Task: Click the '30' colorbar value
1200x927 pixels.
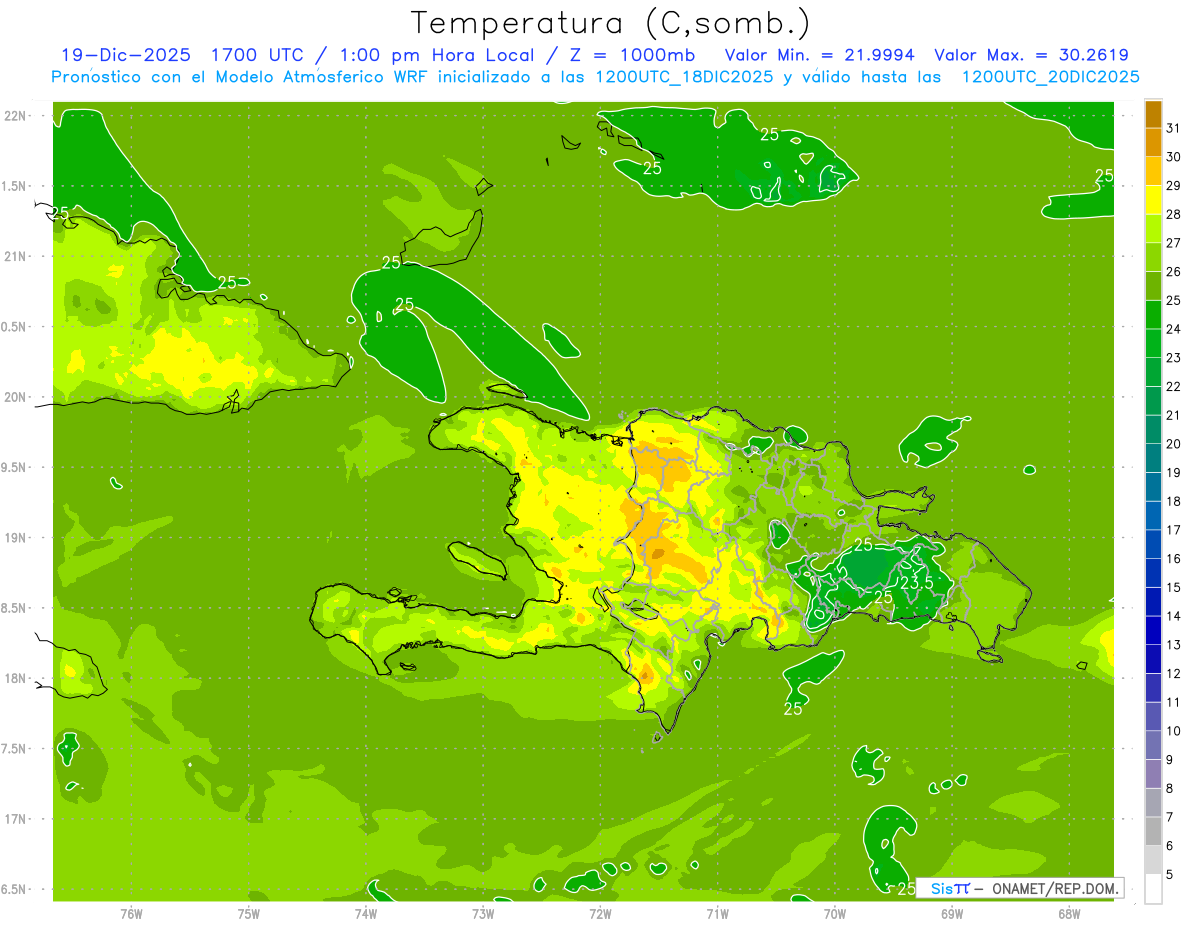Action: (1174, 157)
